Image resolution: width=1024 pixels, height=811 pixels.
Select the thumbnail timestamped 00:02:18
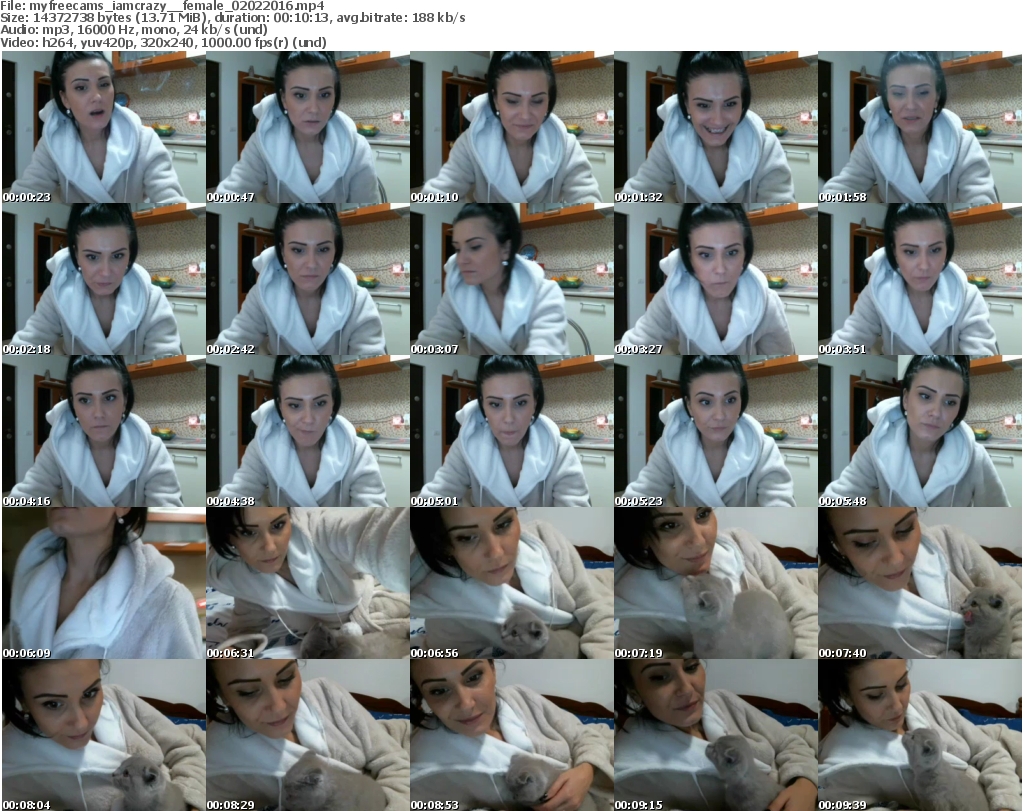click(x=104, y=279)
